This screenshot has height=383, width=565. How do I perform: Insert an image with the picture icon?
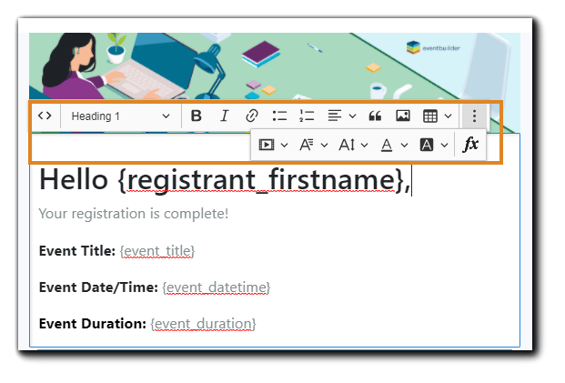pyautogui.click(x=403, y=116)
